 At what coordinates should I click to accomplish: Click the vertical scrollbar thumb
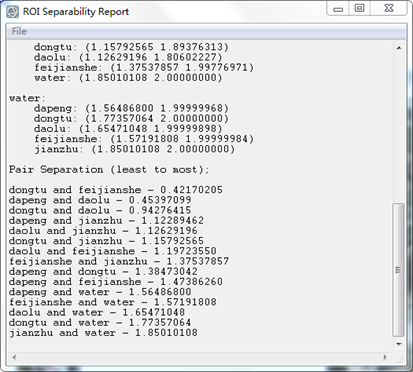[399, 270]
